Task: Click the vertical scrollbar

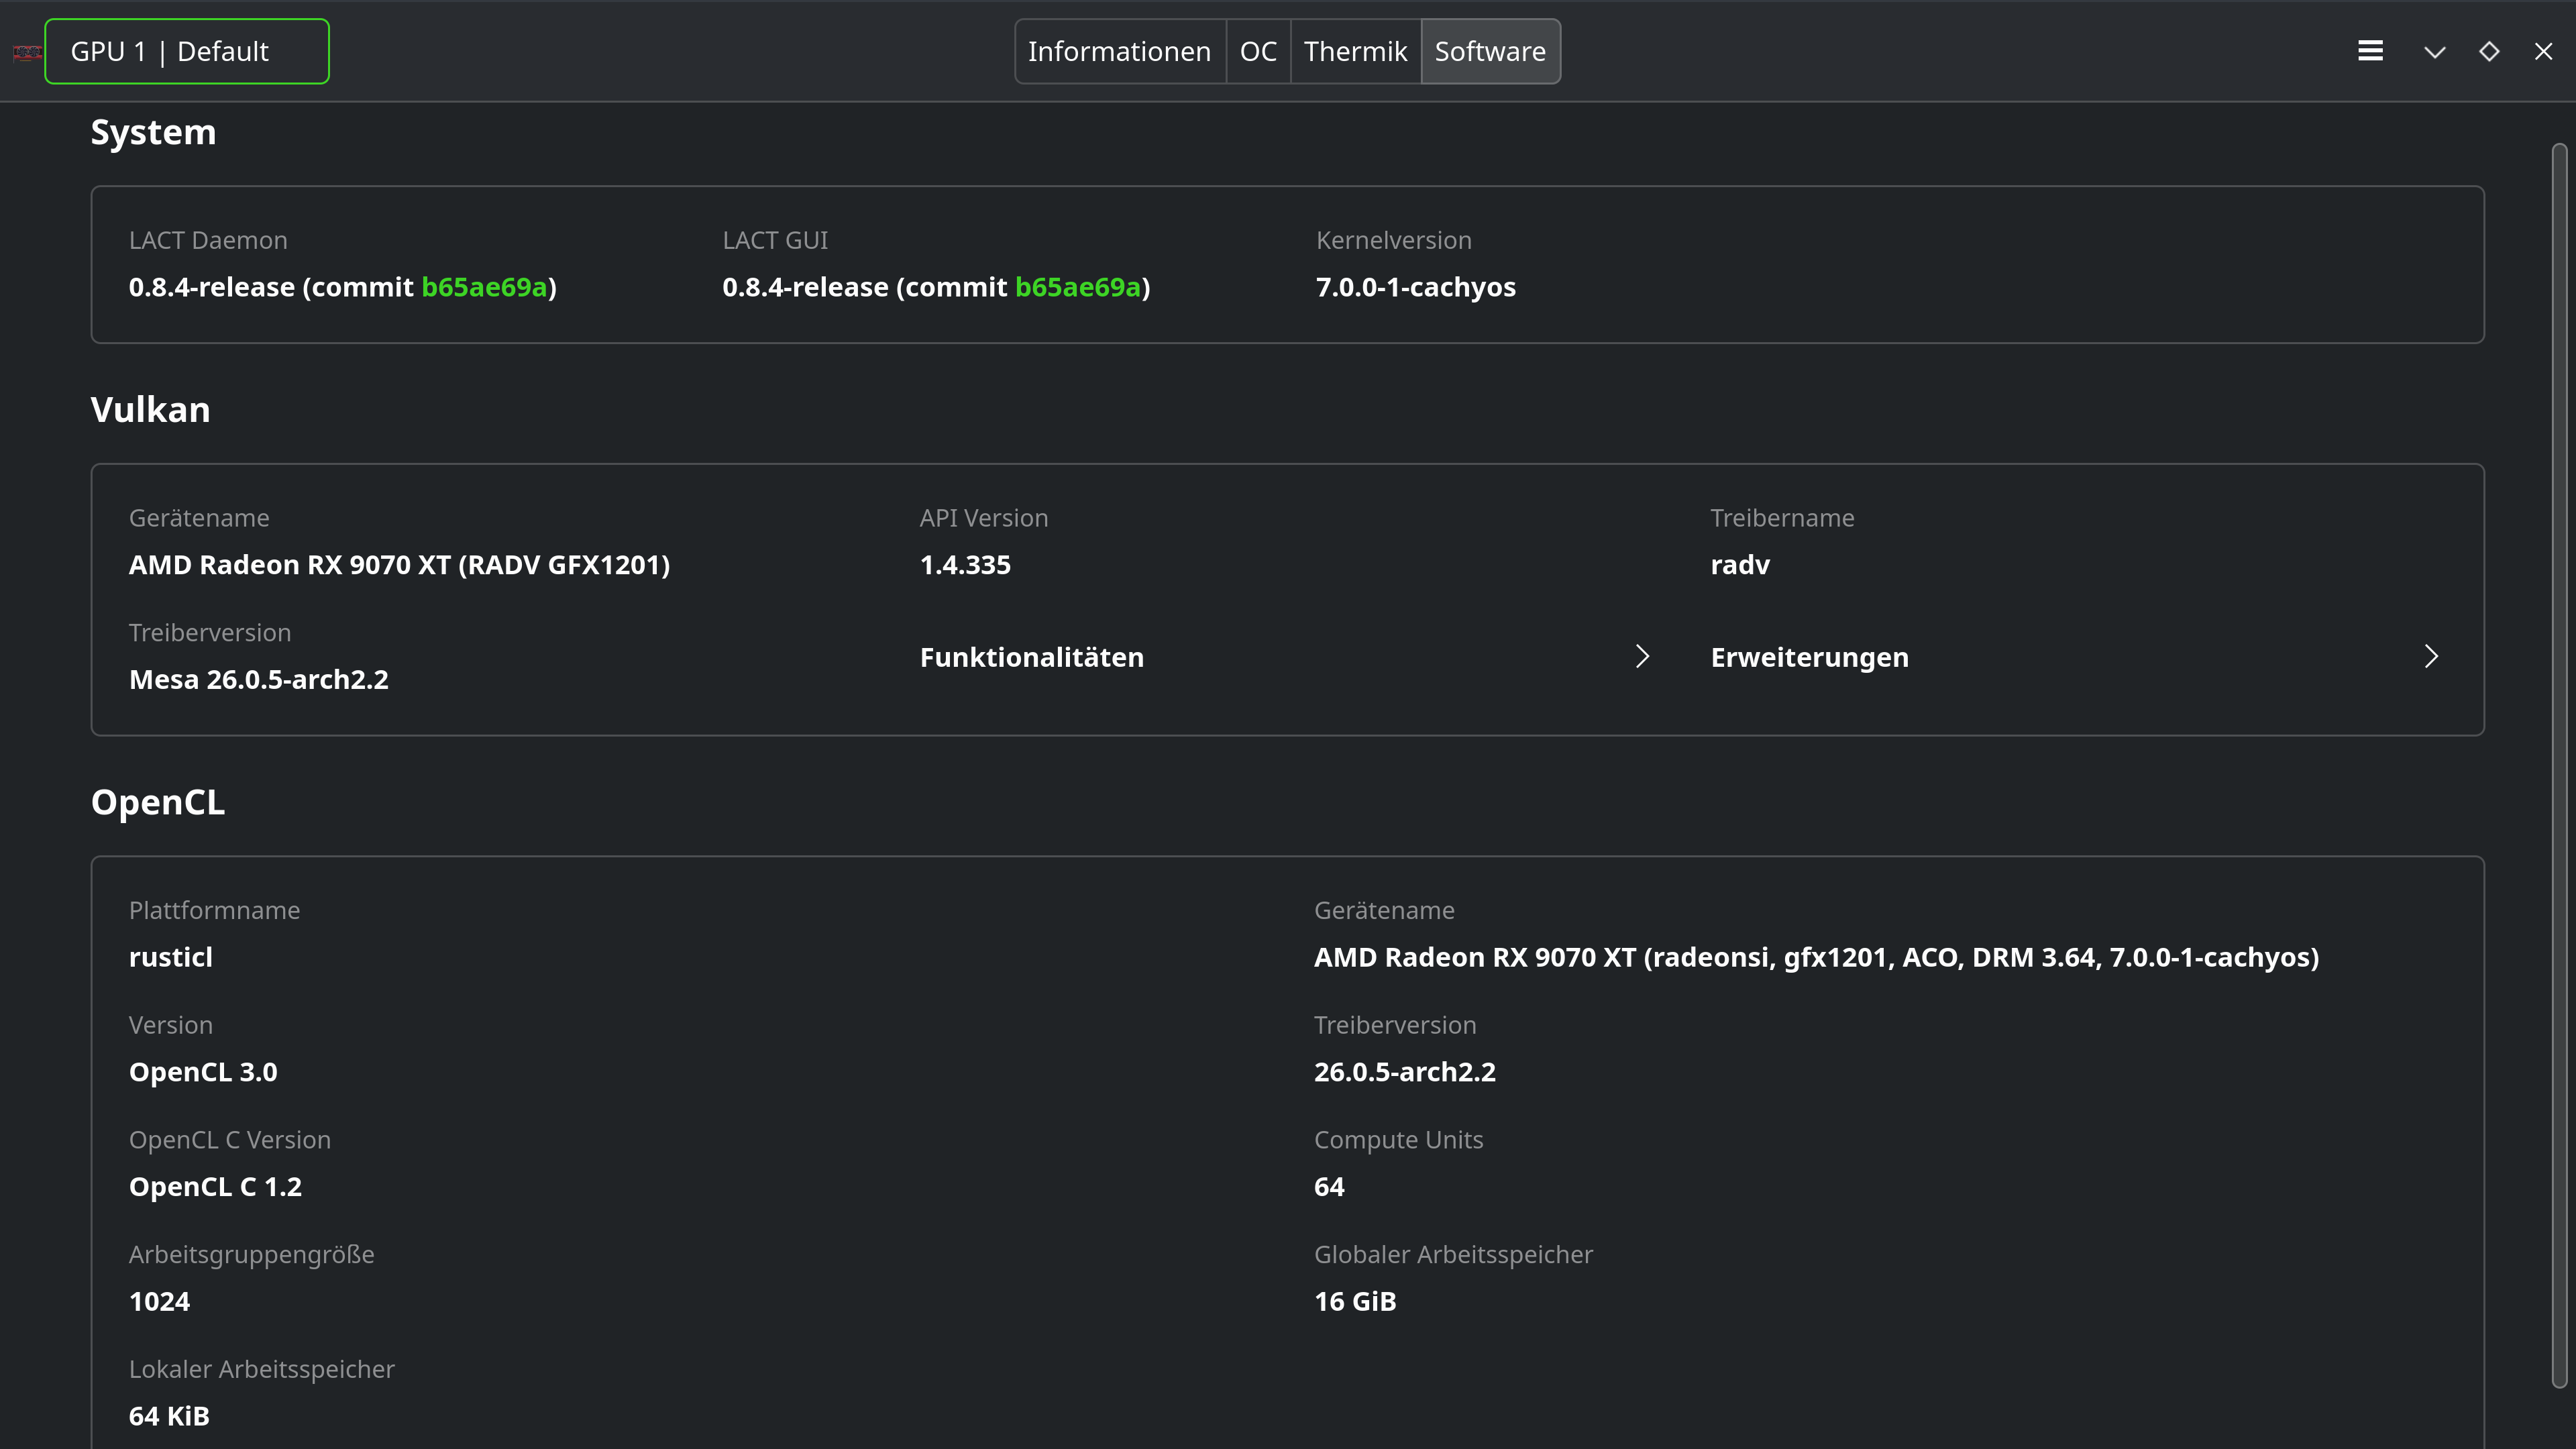Action: (x=2559, y=766)
